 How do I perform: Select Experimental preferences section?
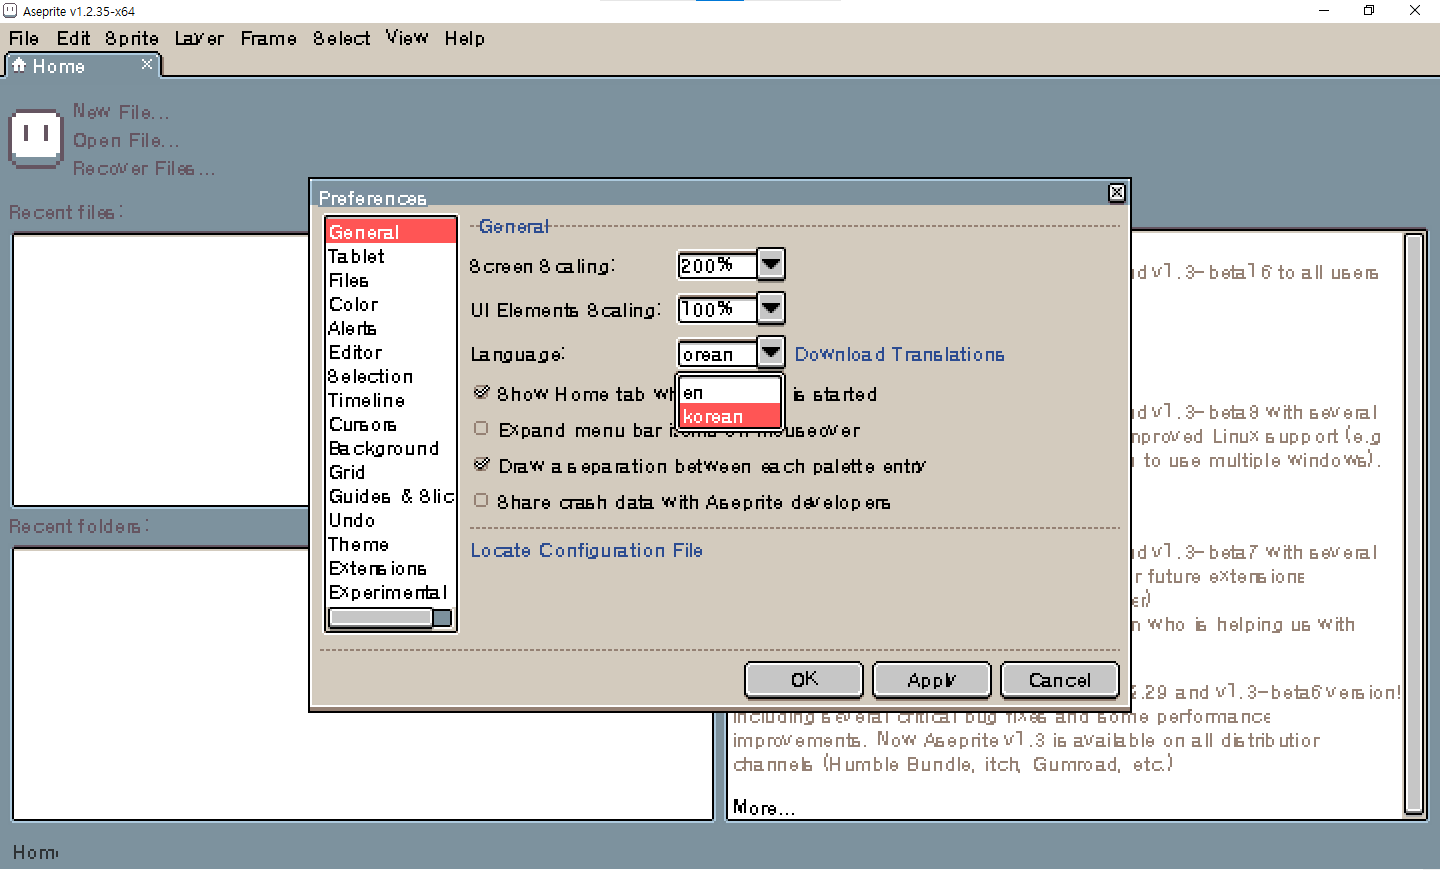pyautogui.click(x=391, y=592)
